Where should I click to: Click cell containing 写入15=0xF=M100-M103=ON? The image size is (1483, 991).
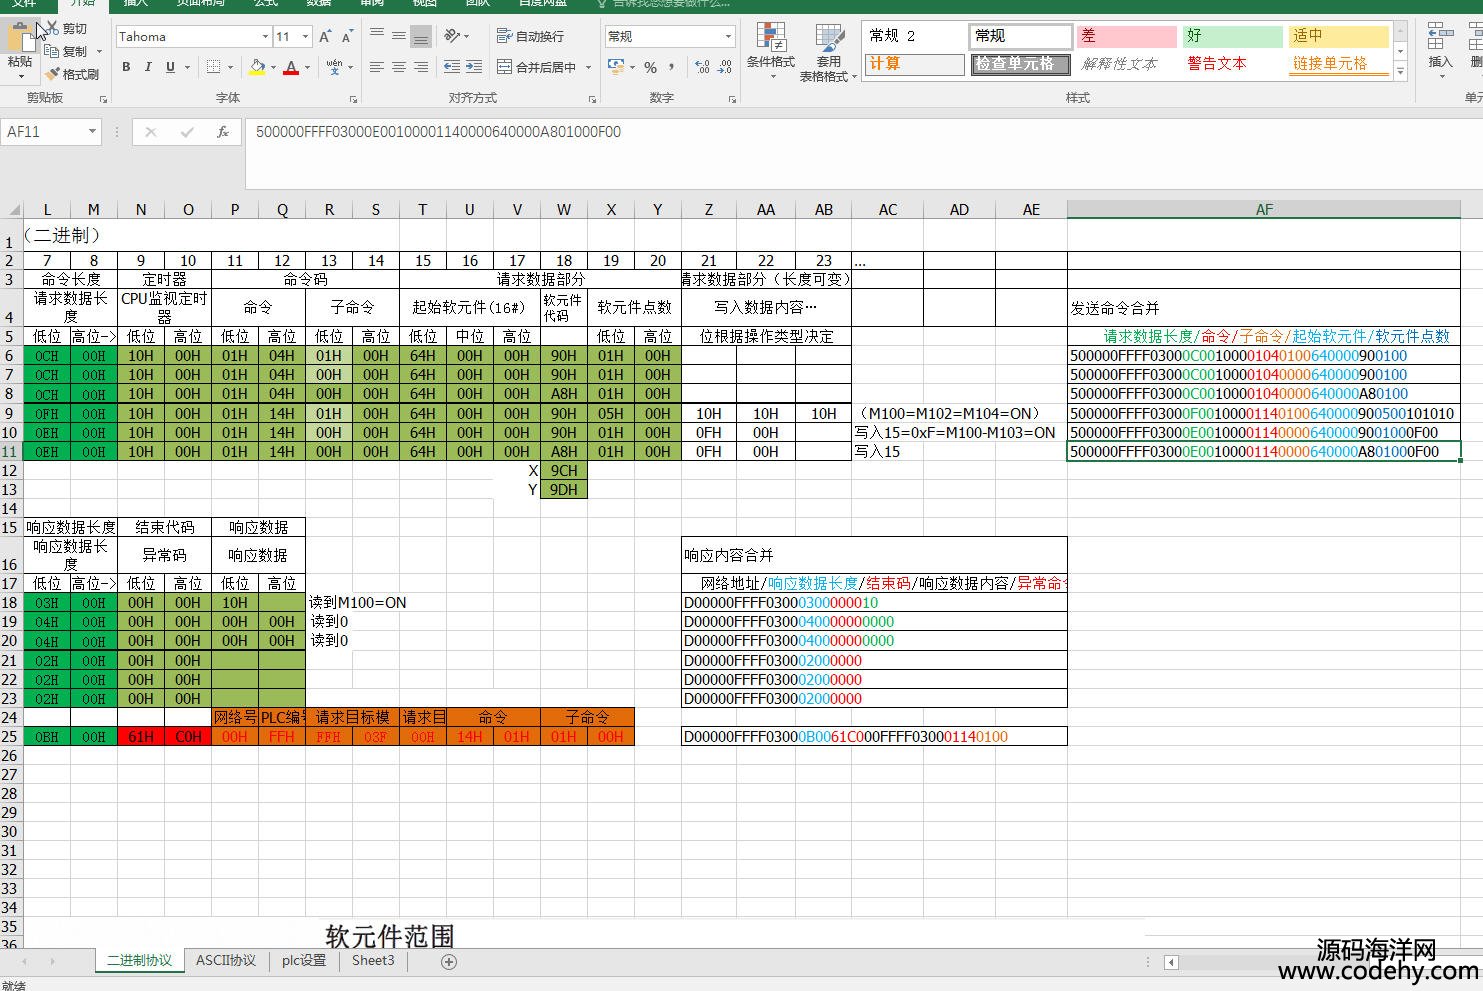(x=955, y=432)
